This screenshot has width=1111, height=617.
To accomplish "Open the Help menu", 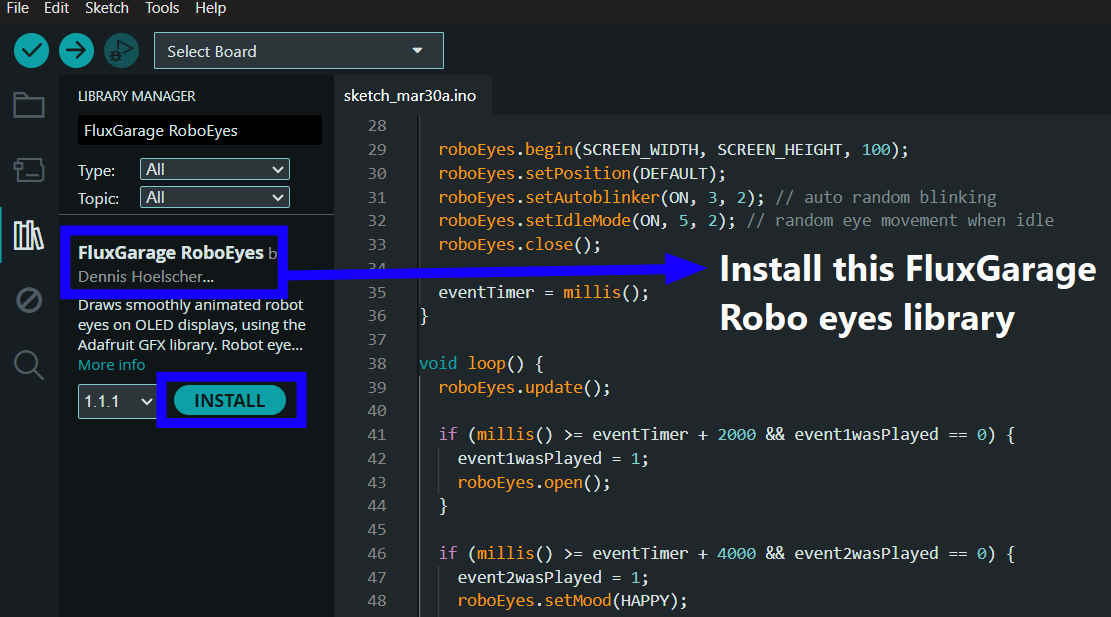I will point(210,9).
